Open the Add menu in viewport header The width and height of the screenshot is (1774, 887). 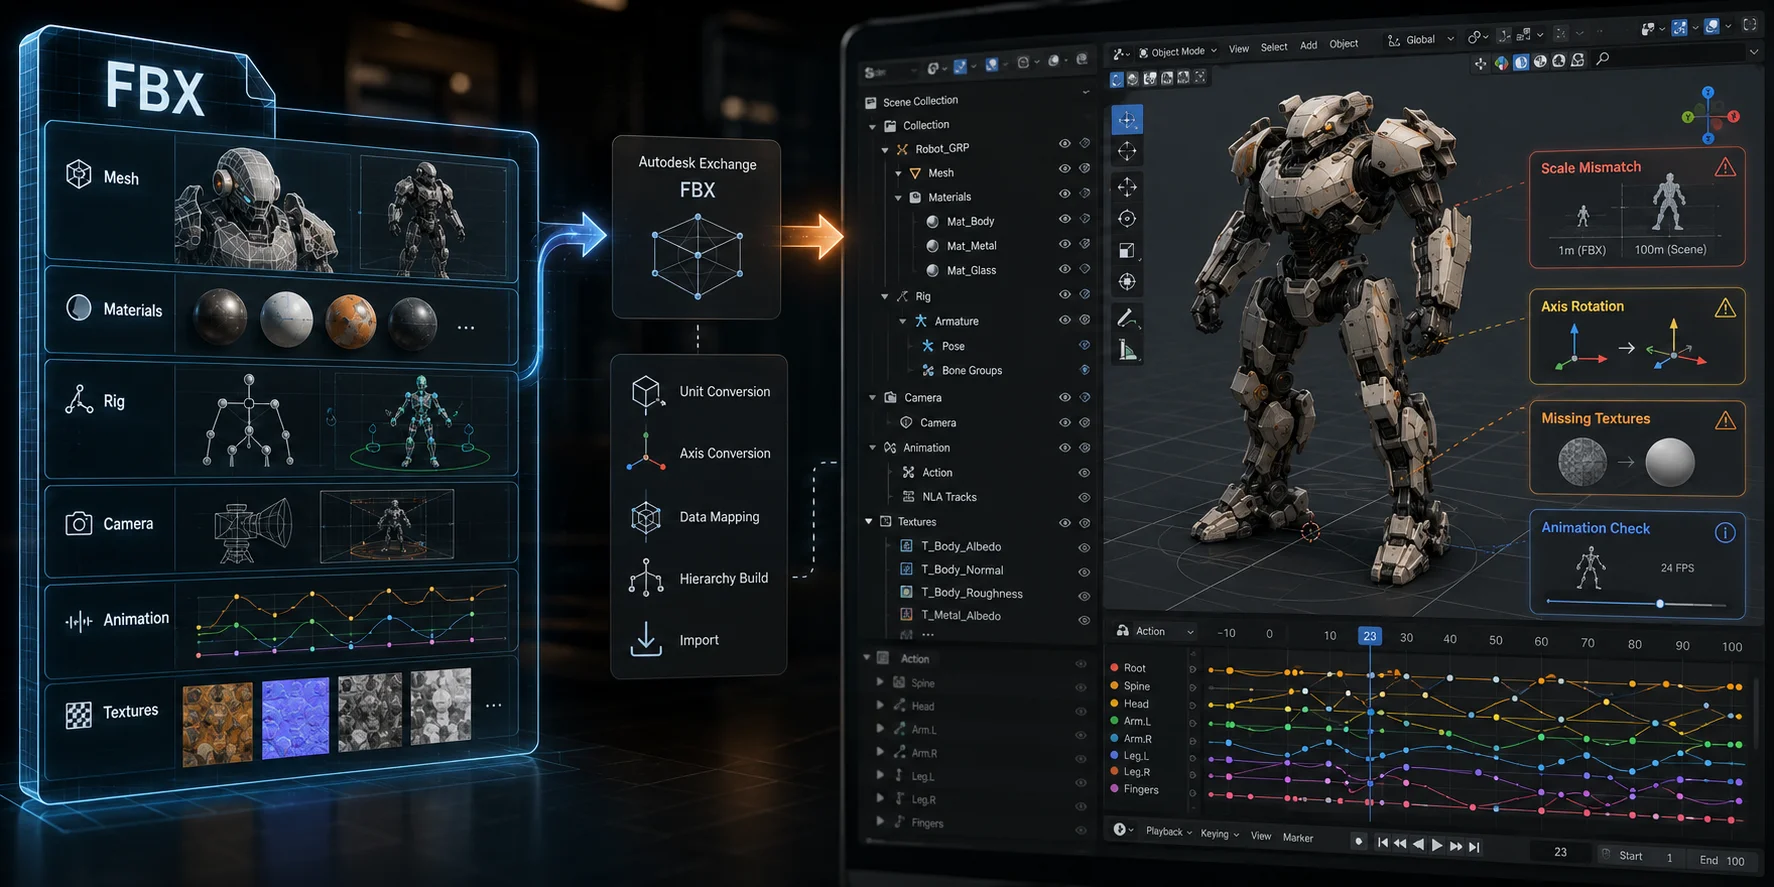coord(1308,45)
